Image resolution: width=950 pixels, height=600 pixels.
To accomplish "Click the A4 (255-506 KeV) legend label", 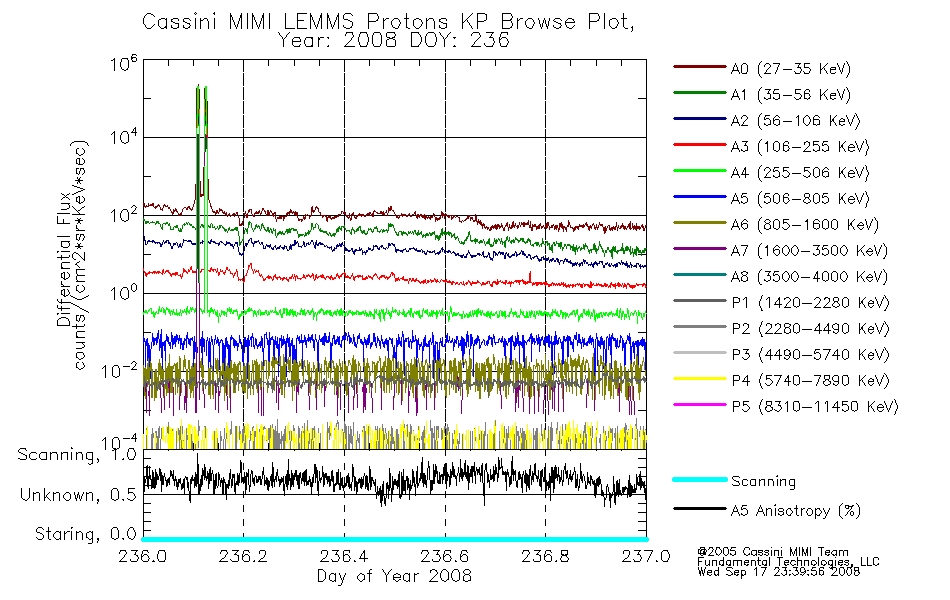I will click(800, 173).
